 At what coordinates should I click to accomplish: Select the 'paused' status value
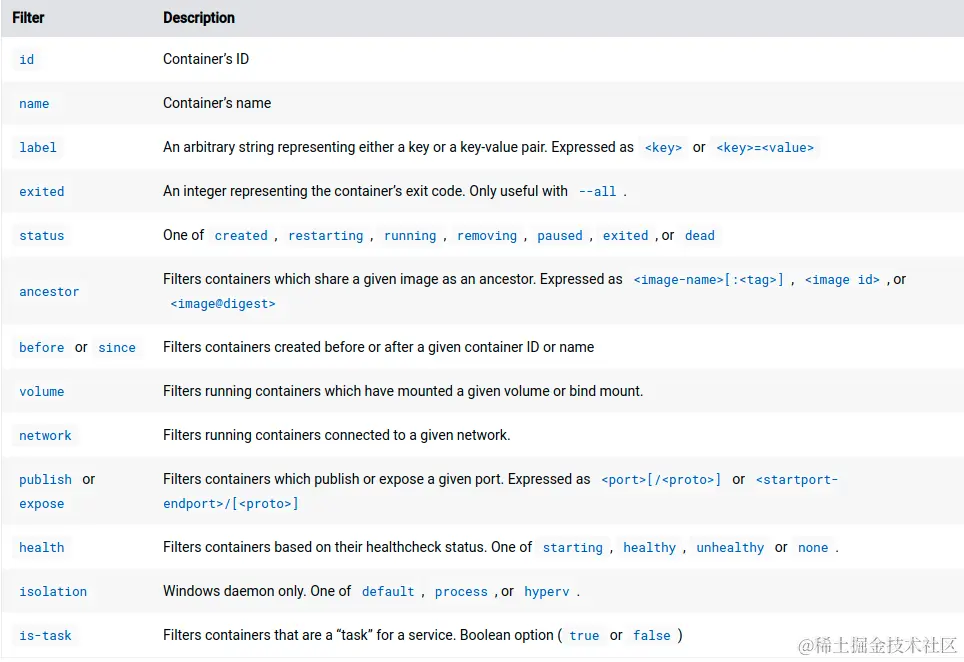coord(560,236)
